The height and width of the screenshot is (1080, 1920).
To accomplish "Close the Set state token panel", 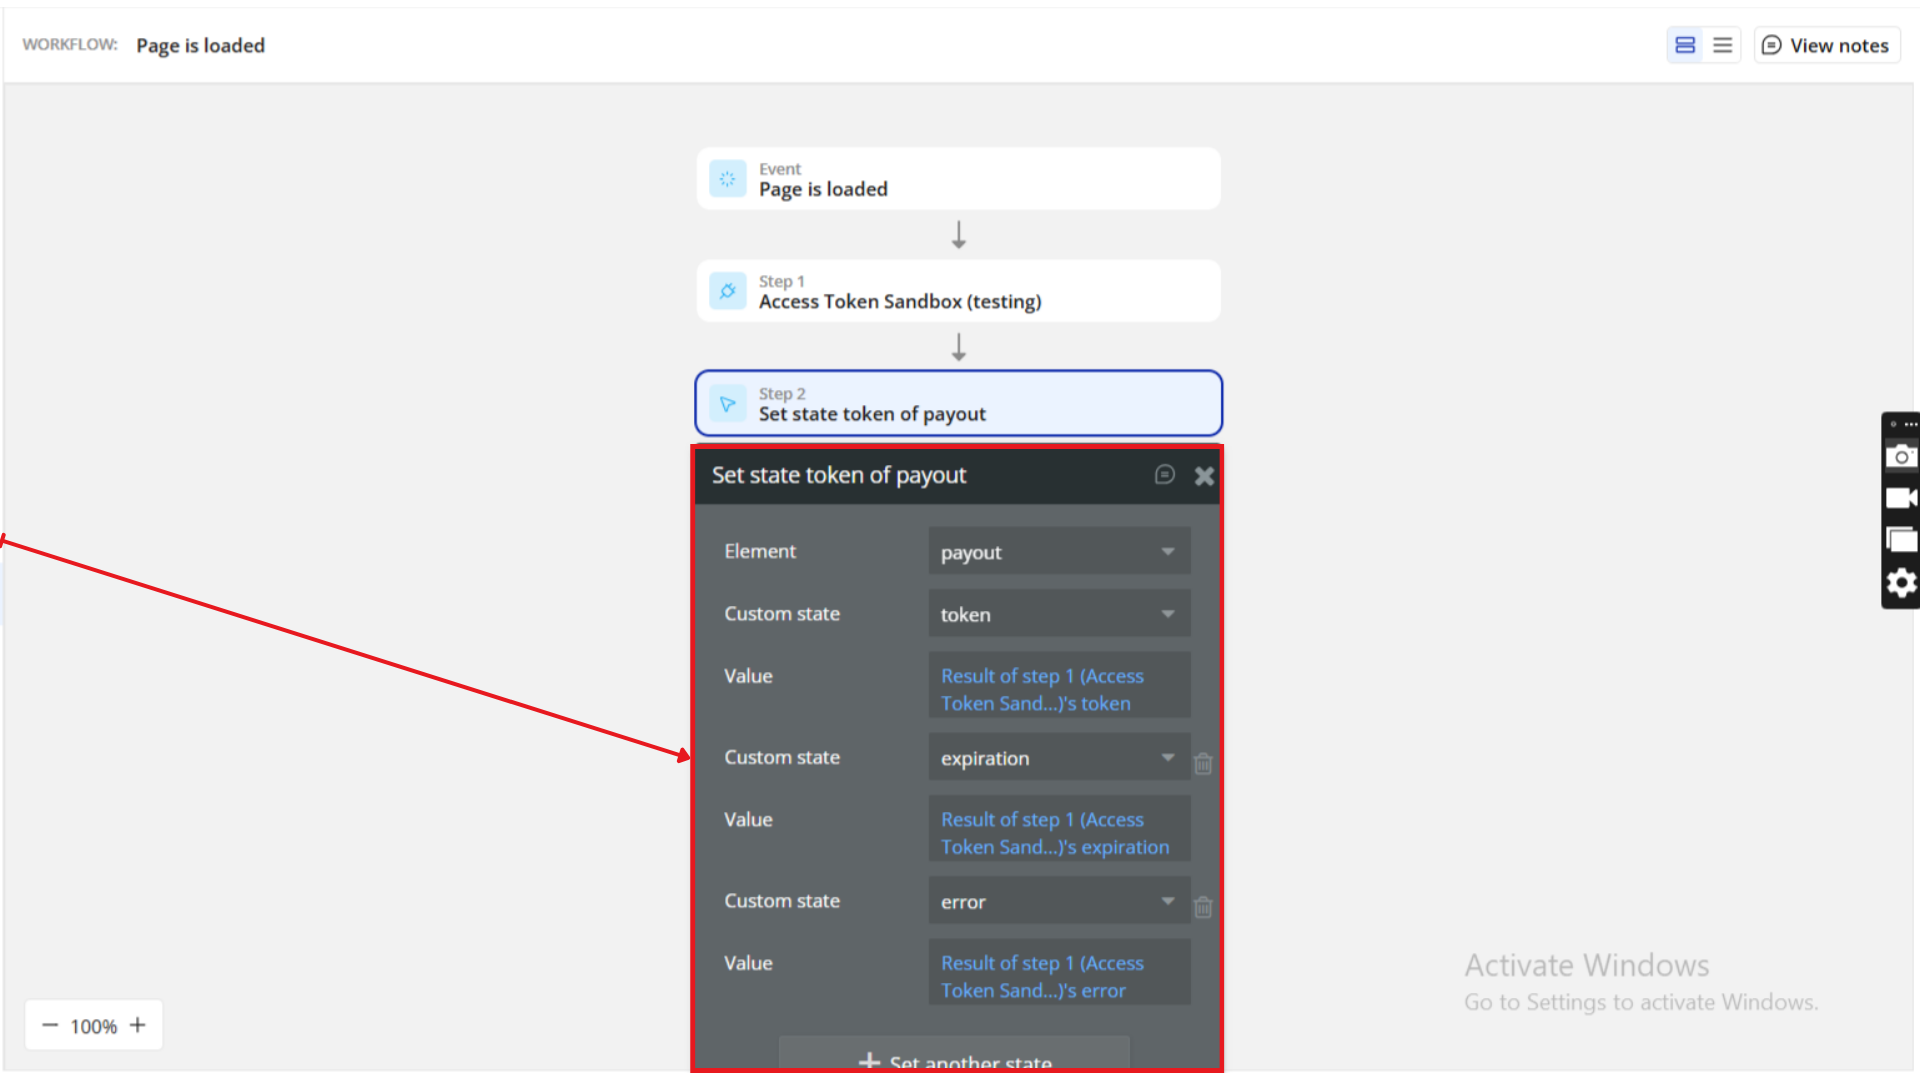I will click(1204, 476).
